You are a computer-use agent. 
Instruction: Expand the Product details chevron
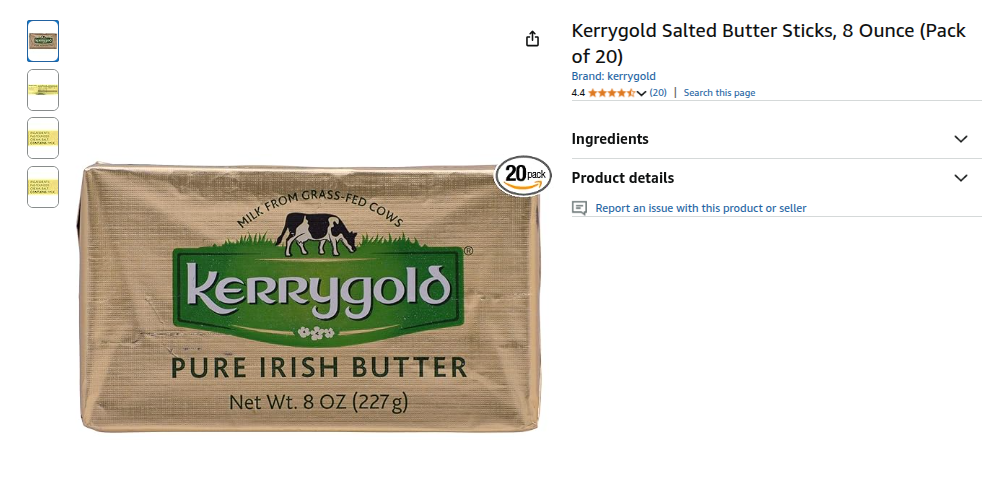click(x=961, y=178)
